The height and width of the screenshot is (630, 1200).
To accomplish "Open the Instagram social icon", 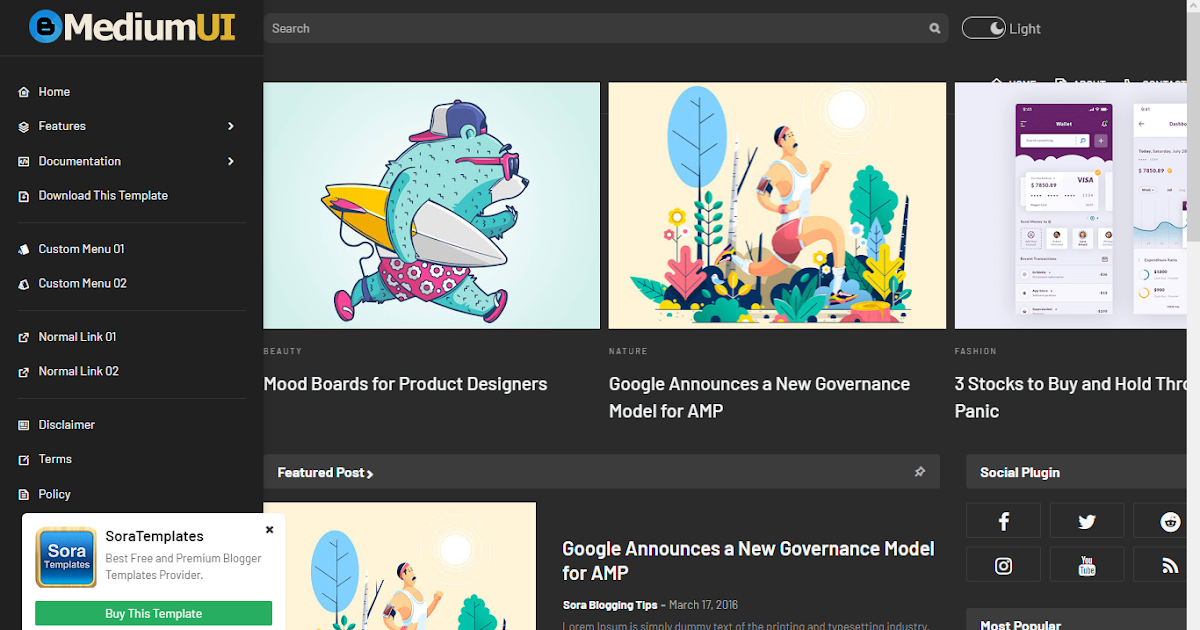I will pos(1003,564).
